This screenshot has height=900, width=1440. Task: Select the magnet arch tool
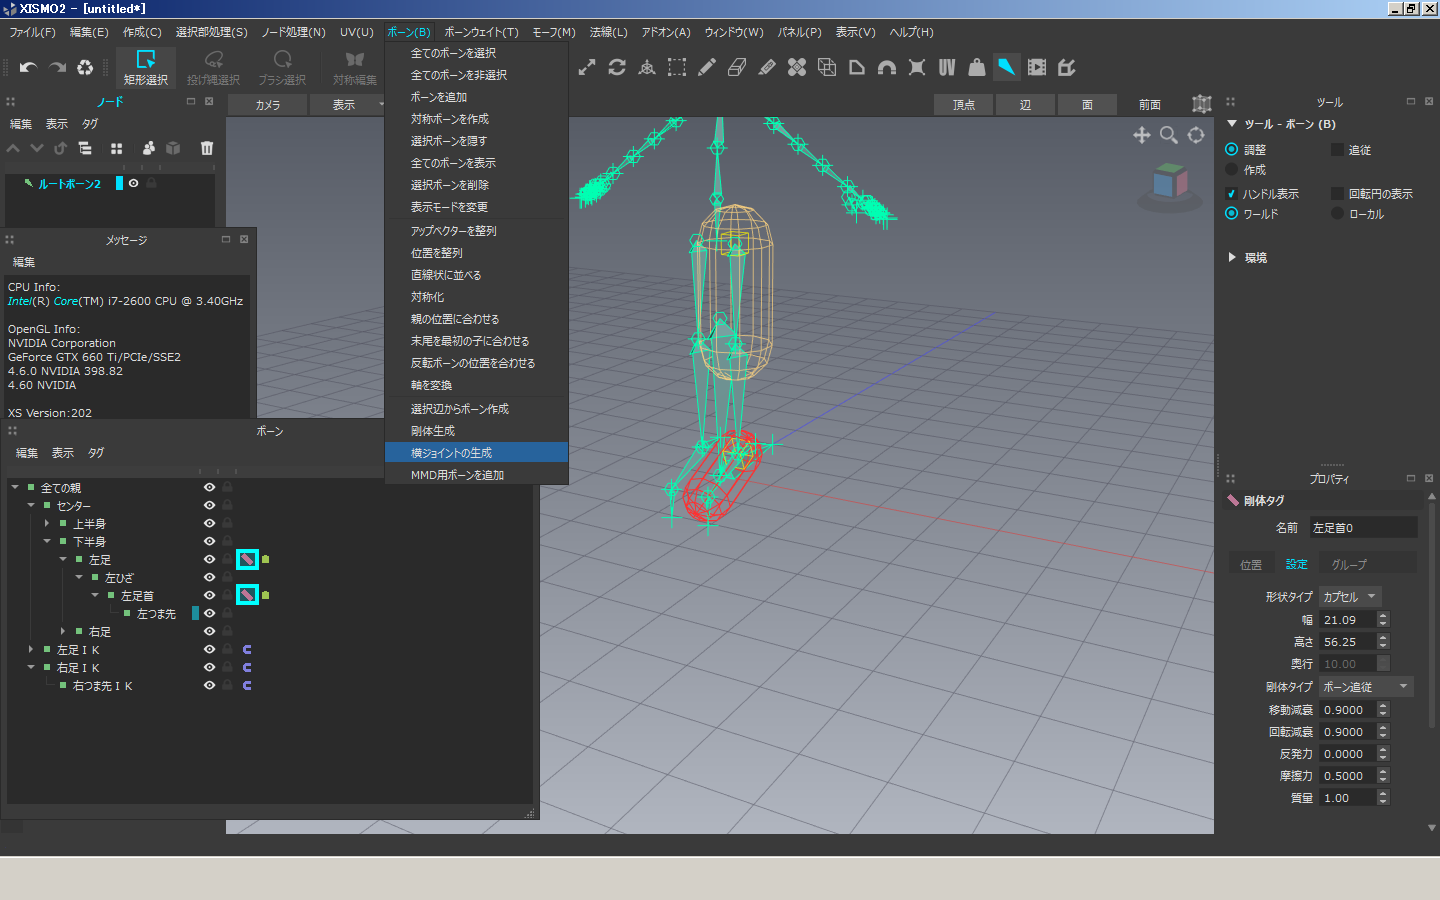point(887,67)
